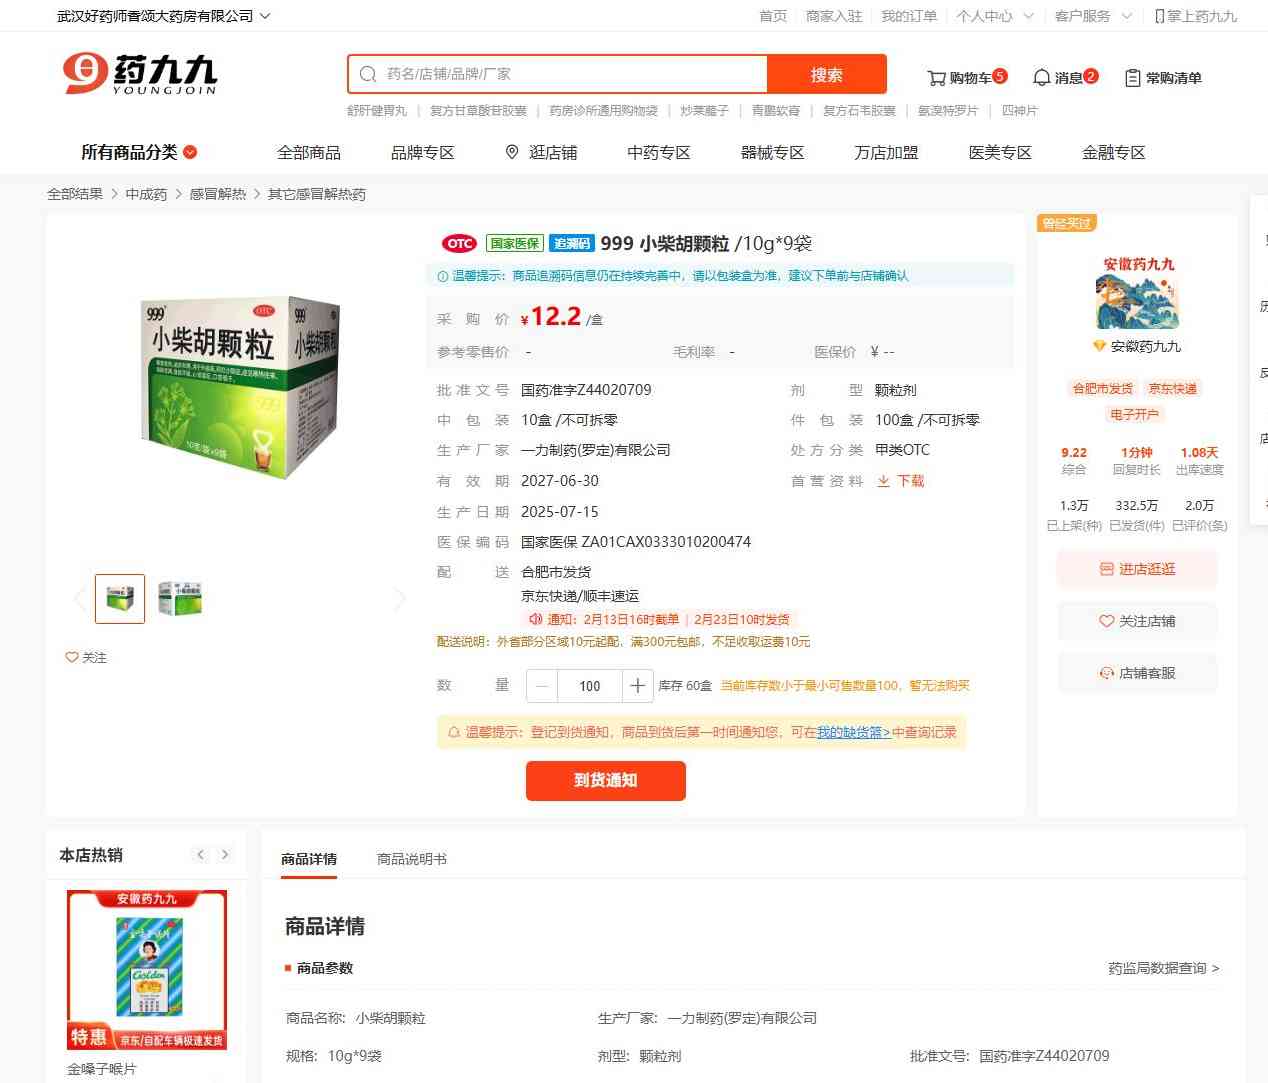Image resolution: width=1268 pixels, height=1083 pixels.
Task: Open the 我的缺货篮 link
Action: [853, 732]
